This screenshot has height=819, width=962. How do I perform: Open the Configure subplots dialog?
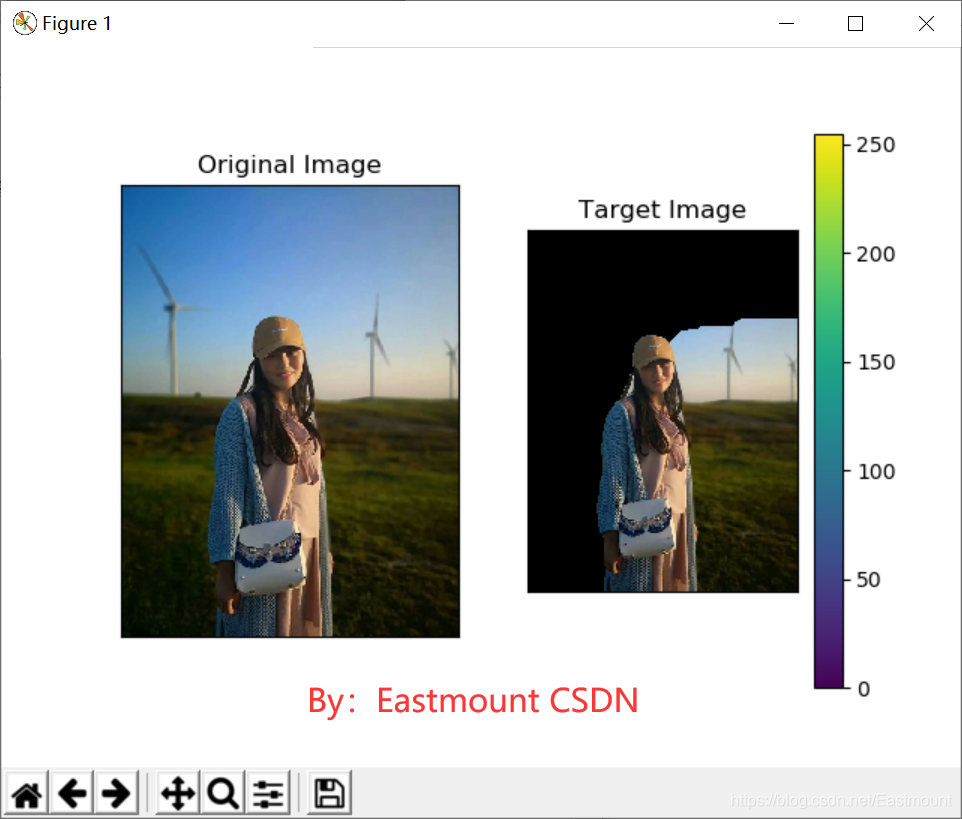click(268, 793)
